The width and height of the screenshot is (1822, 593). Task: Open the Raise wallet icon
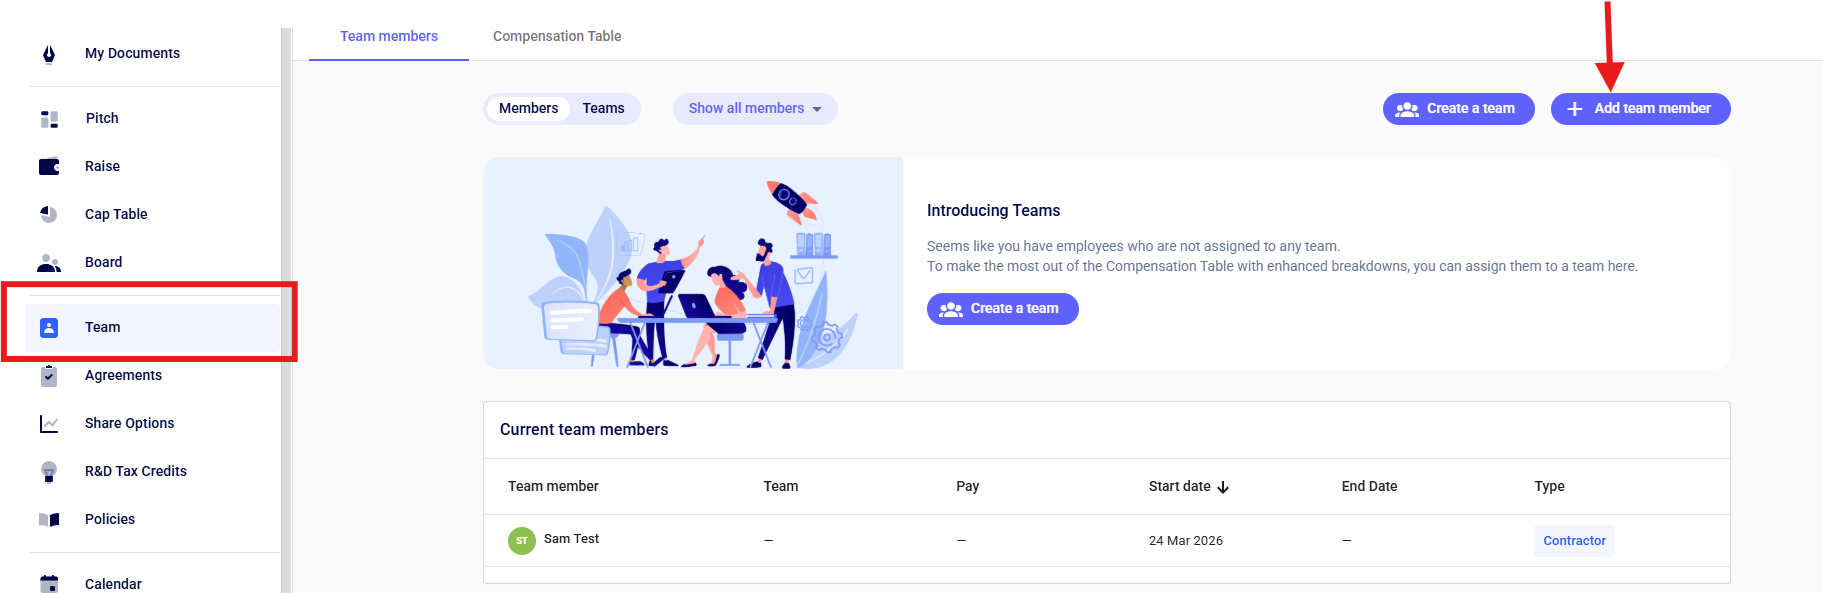49,167
